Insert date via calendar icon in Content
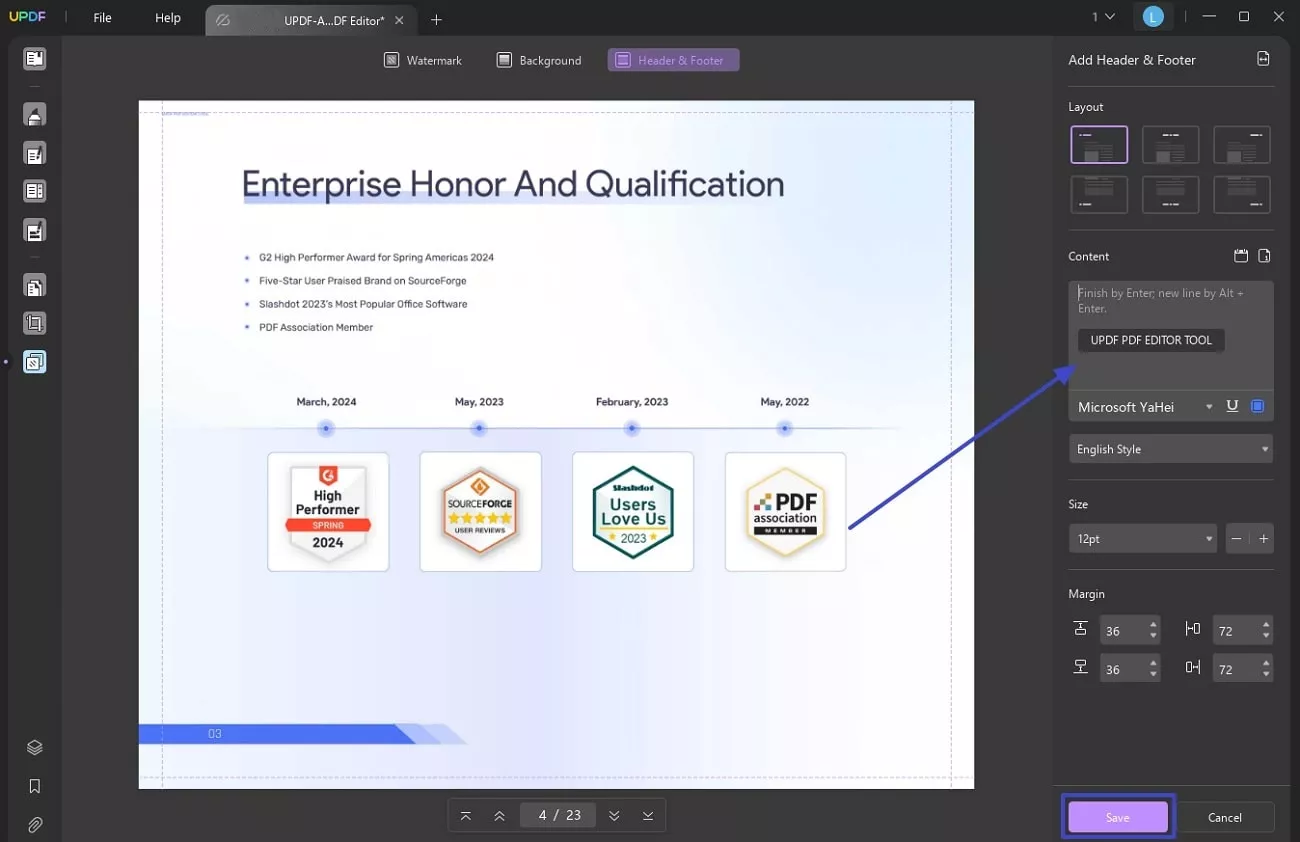The width and height of the screenshot is (1300, 842). coord(1241,256)
